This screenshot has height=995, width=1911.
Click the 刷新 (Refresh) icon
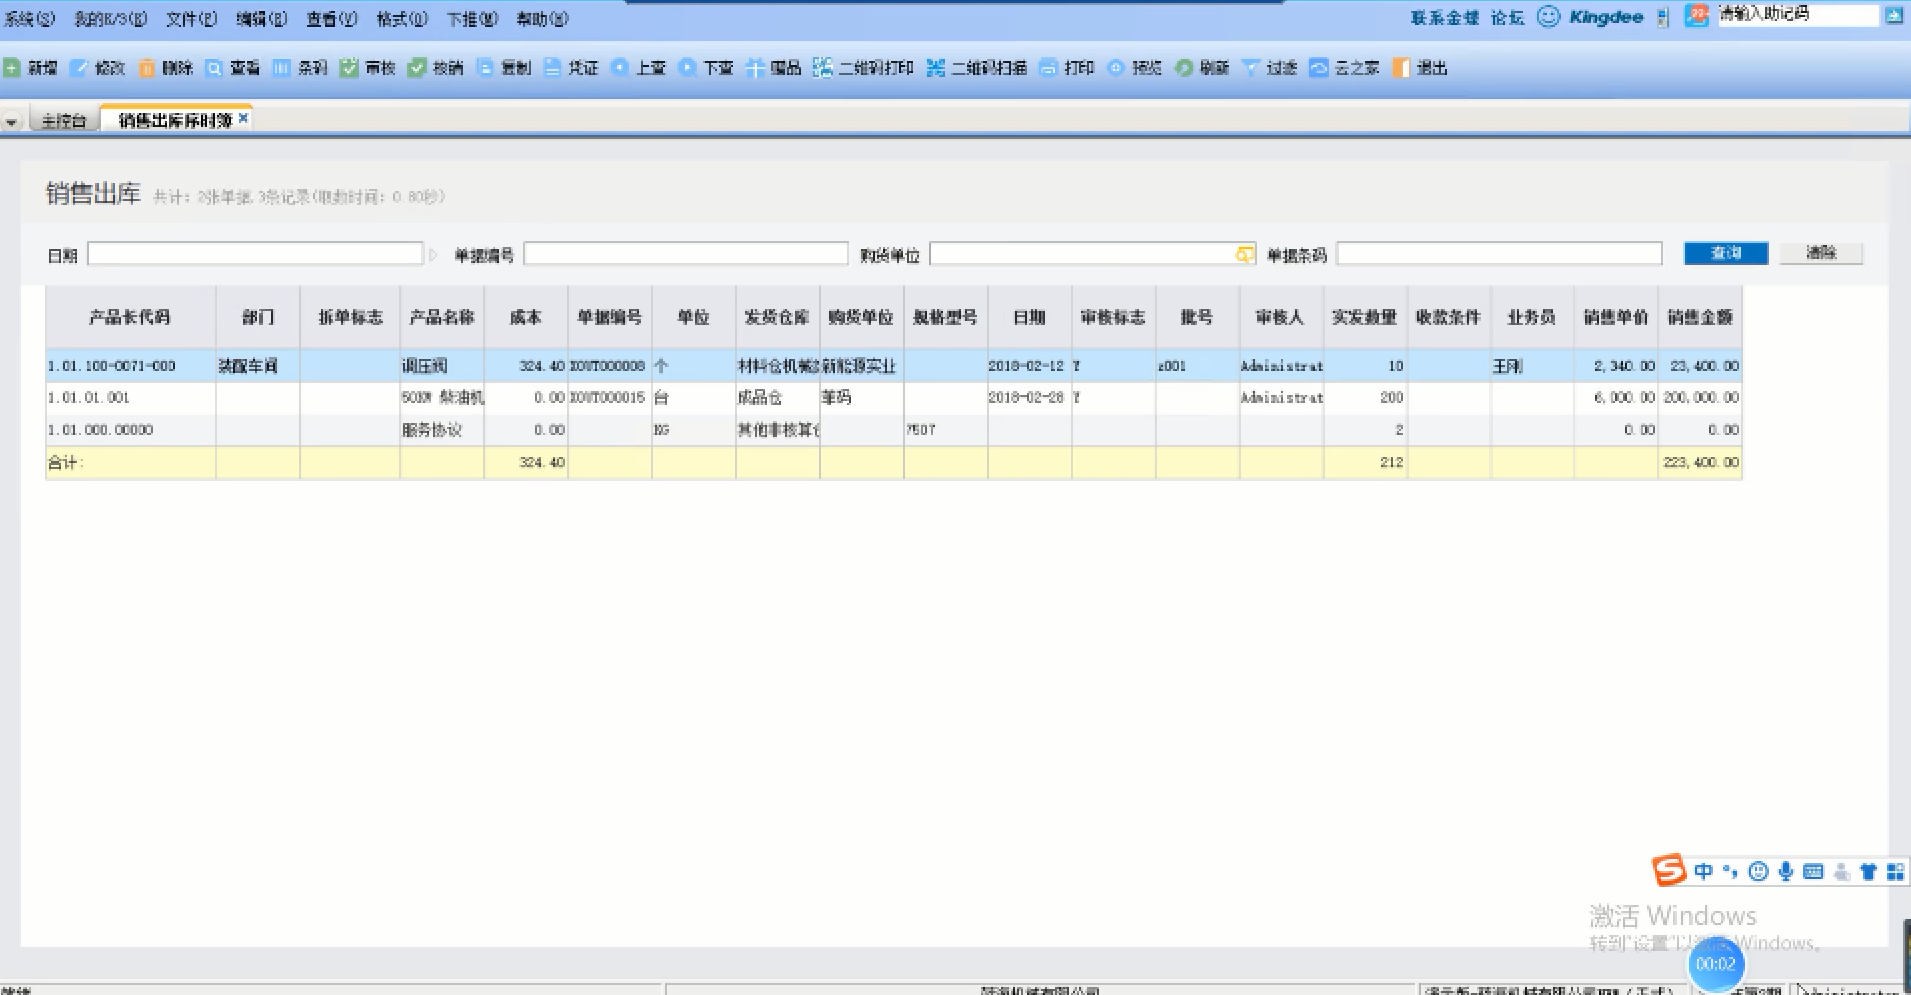point(1184,68)
